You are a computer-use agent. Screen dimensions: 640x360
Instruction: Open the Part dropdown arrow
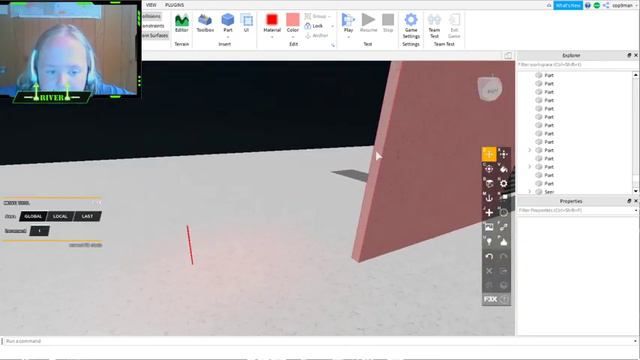pyautogui.click(x=228, y=37)
